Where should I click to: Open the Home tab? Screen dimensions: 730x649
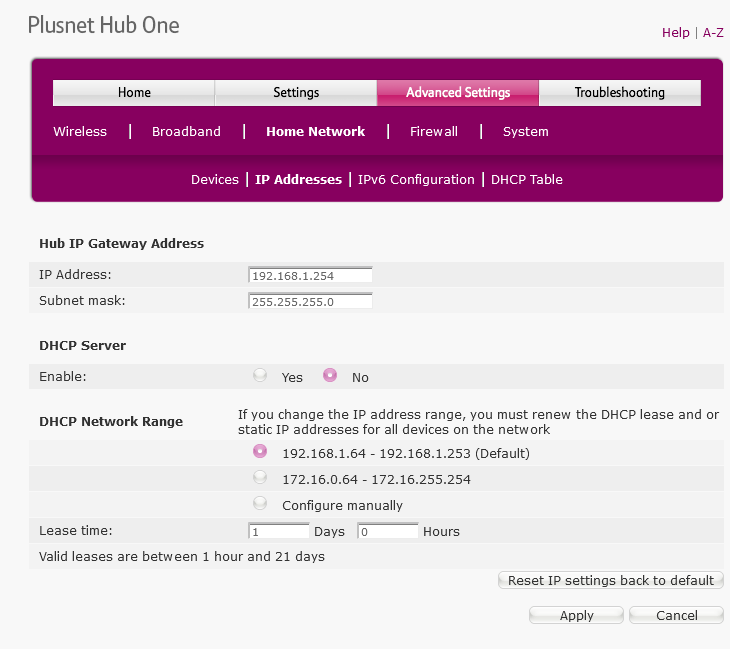pyautogui.click(x=134, y=93)
